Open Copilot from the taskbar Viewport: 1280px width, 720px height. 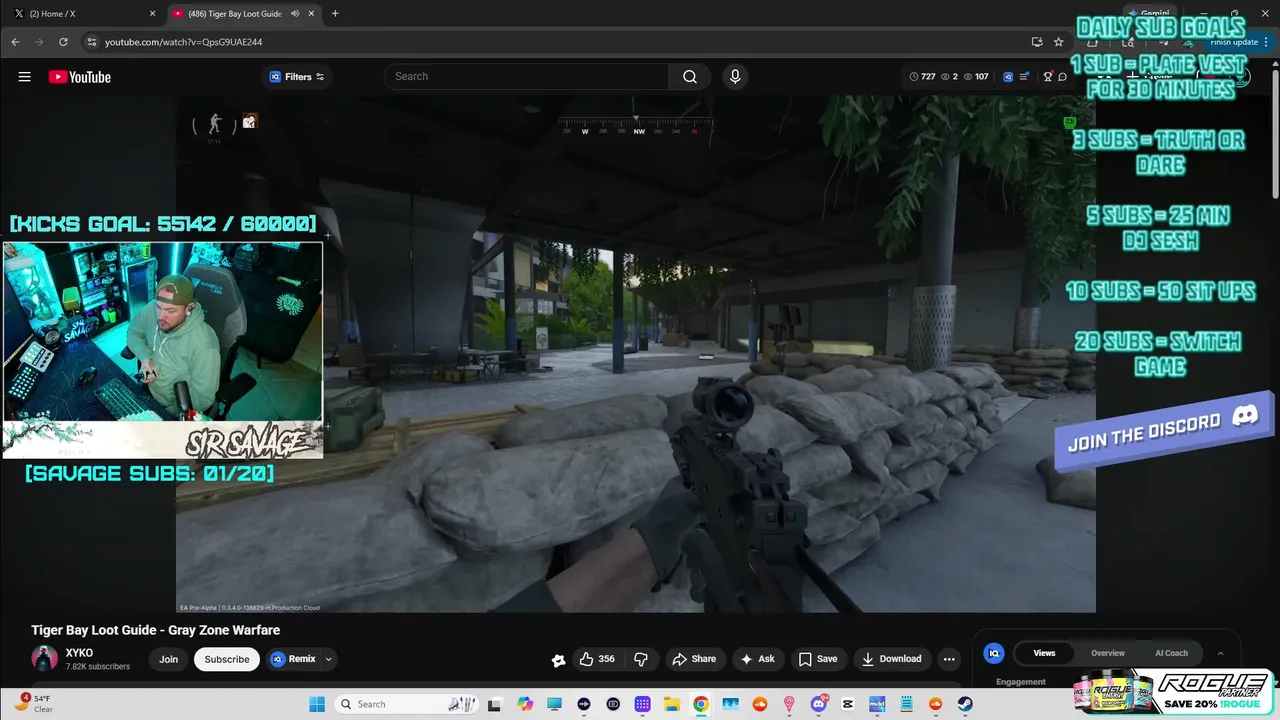(x=525, y=704)
